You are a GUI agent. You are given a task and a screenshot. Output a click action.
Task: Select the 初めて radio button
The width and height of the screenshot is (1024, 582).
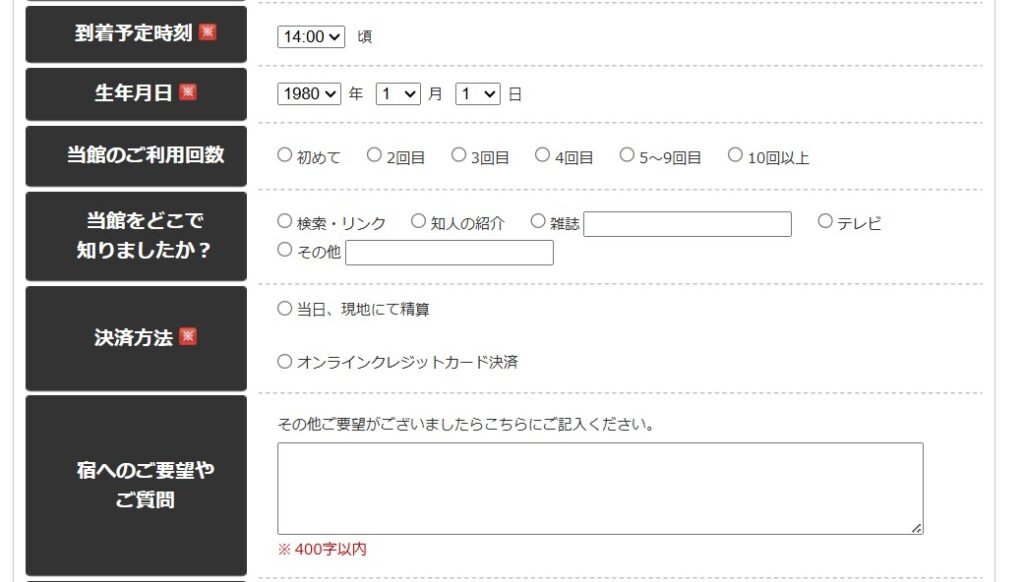pyautogui.click(x=285, y=155)
